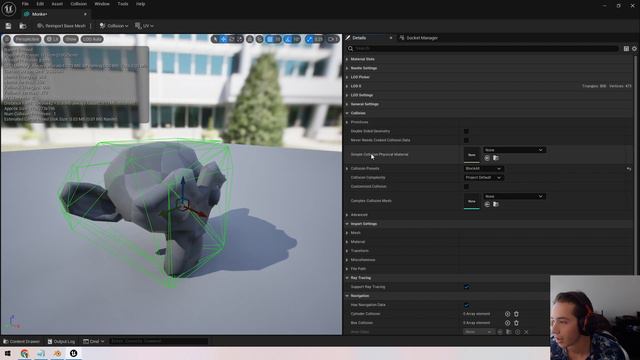Click Reimport Base Mesh button
Image resolution: width=640 pixels, height=360 pixels.
62,26
